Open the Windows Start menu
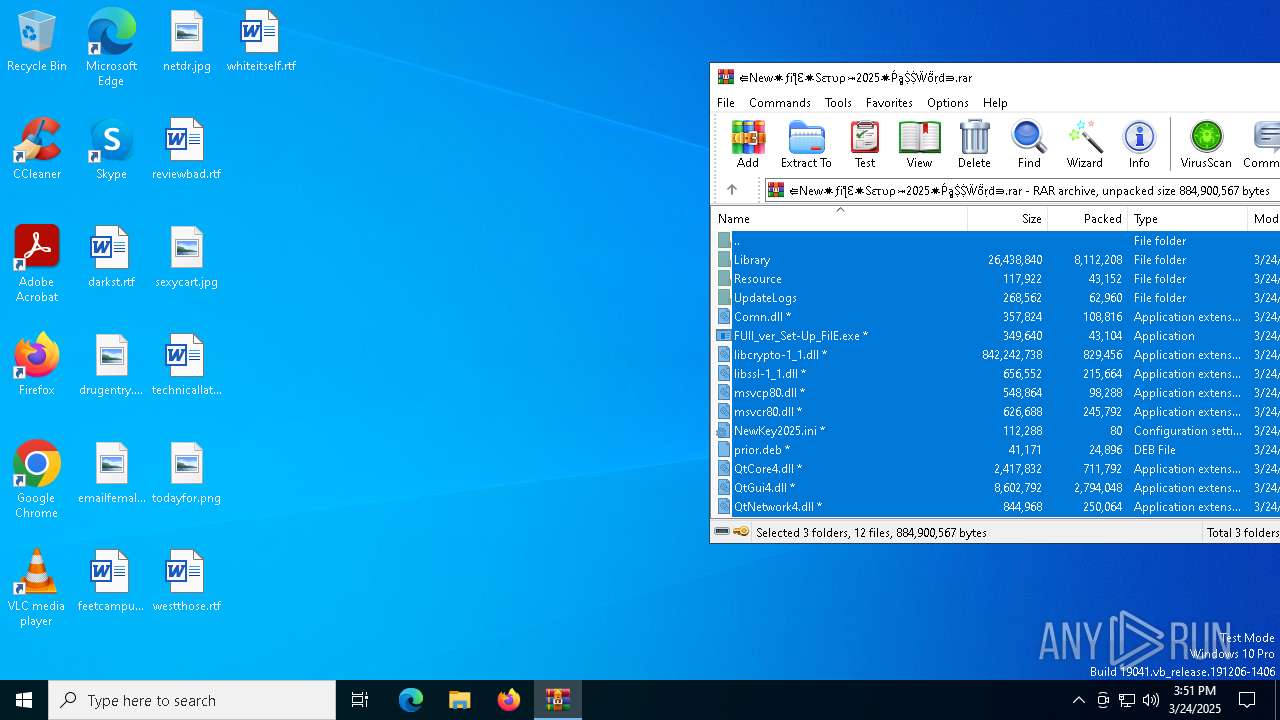Viewport: 1280px width, 720px height. [x=24, y=700]
